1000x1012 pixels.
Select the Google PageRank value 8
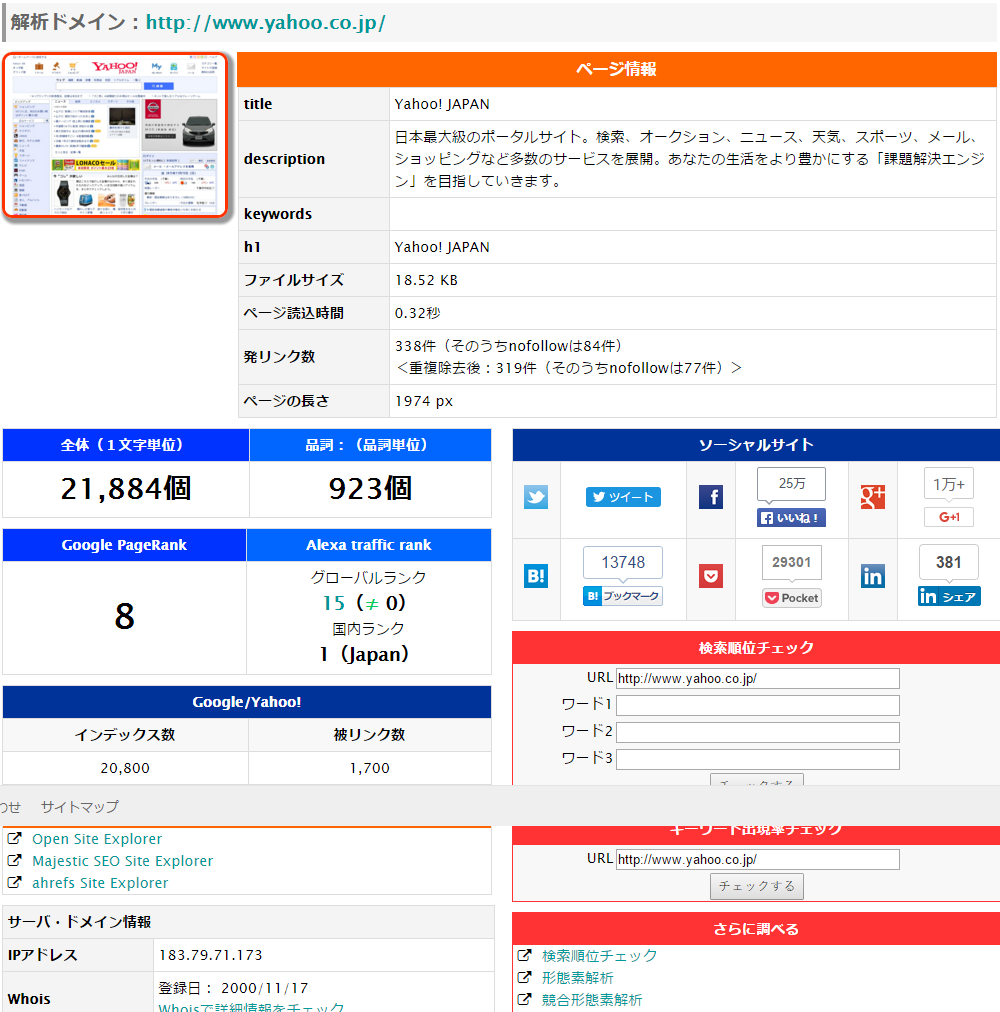[125, 616]
